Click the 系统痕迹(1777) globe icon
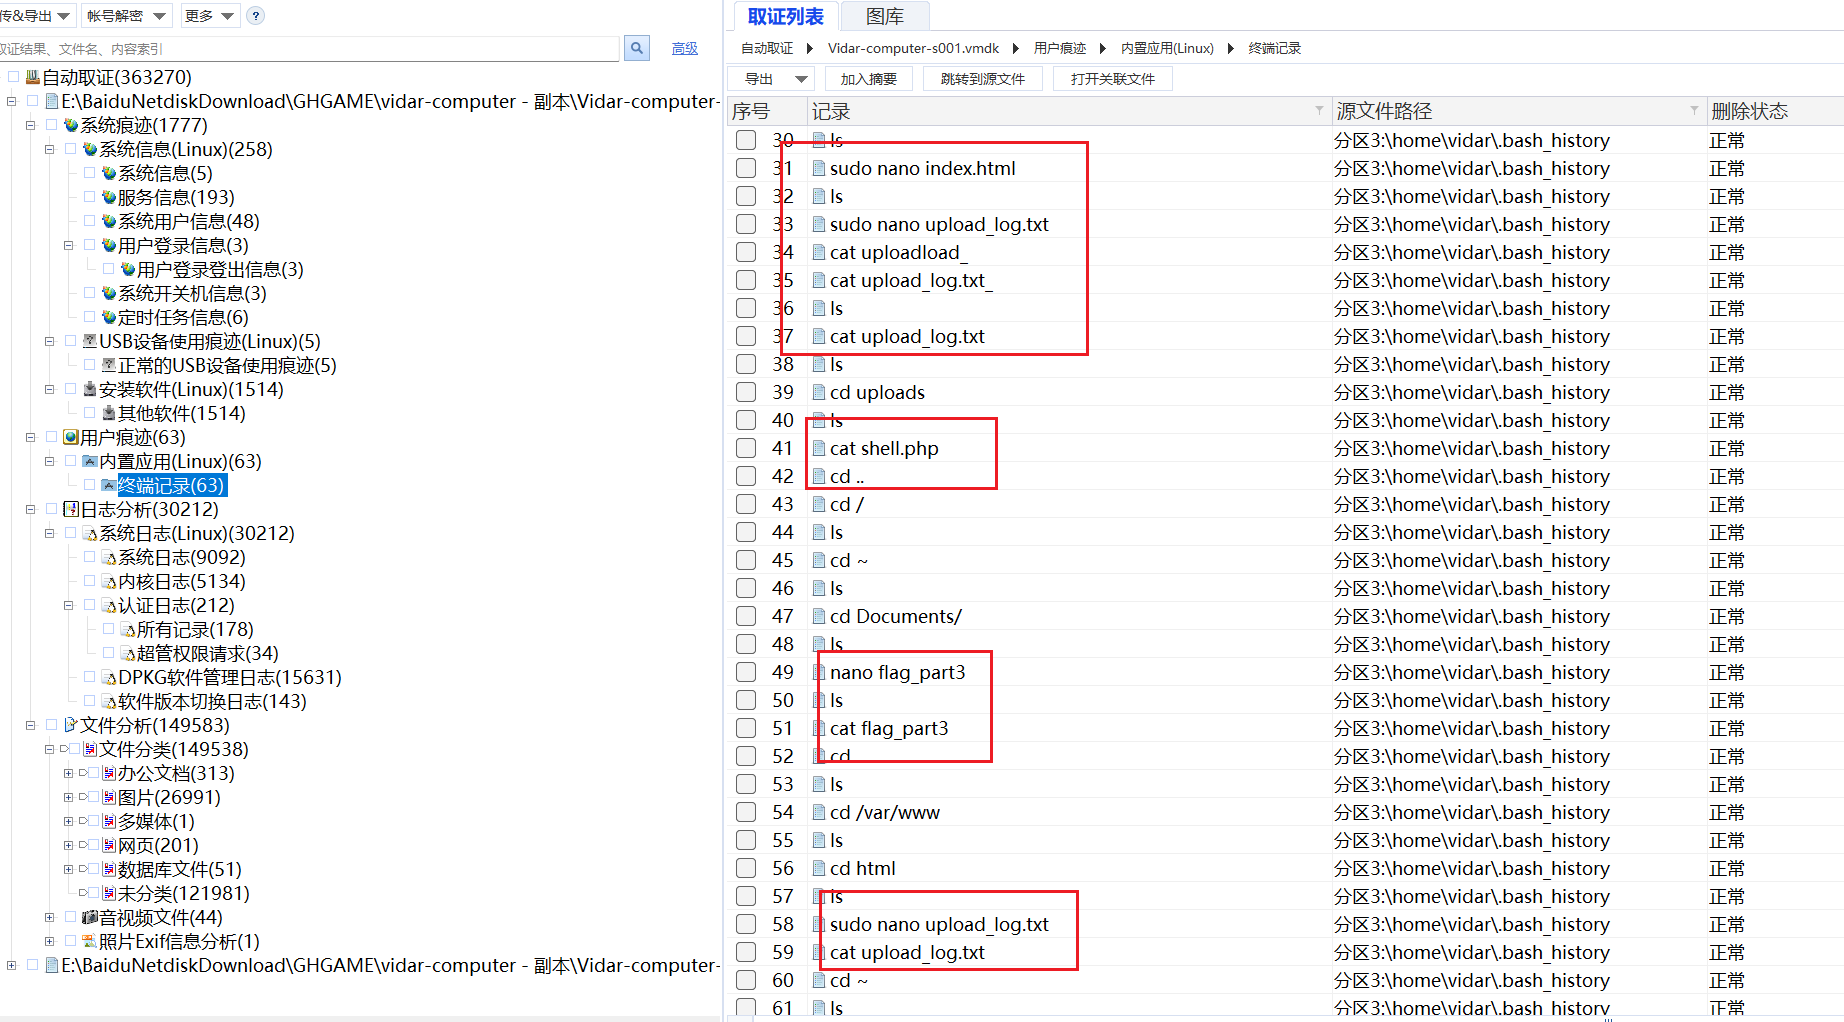Viewport: 1844px width, 1022px height. click(x=71, y=125)
